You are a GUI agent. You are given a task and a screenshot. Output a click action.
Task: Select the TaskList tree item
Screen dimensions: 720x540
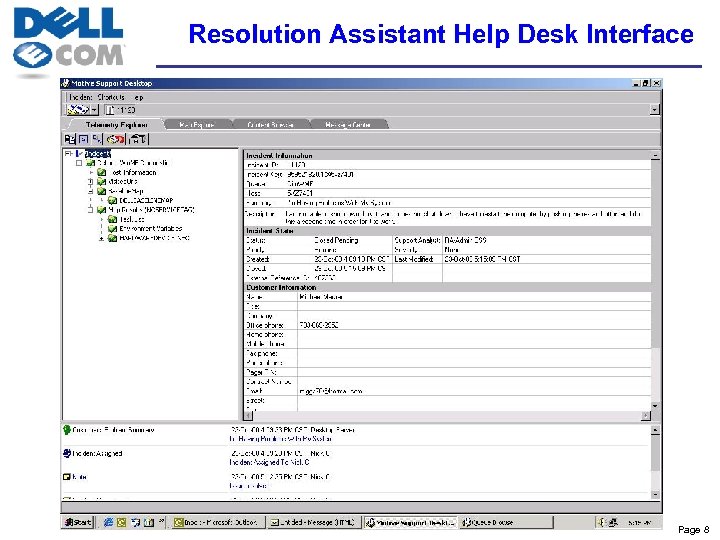132,219
